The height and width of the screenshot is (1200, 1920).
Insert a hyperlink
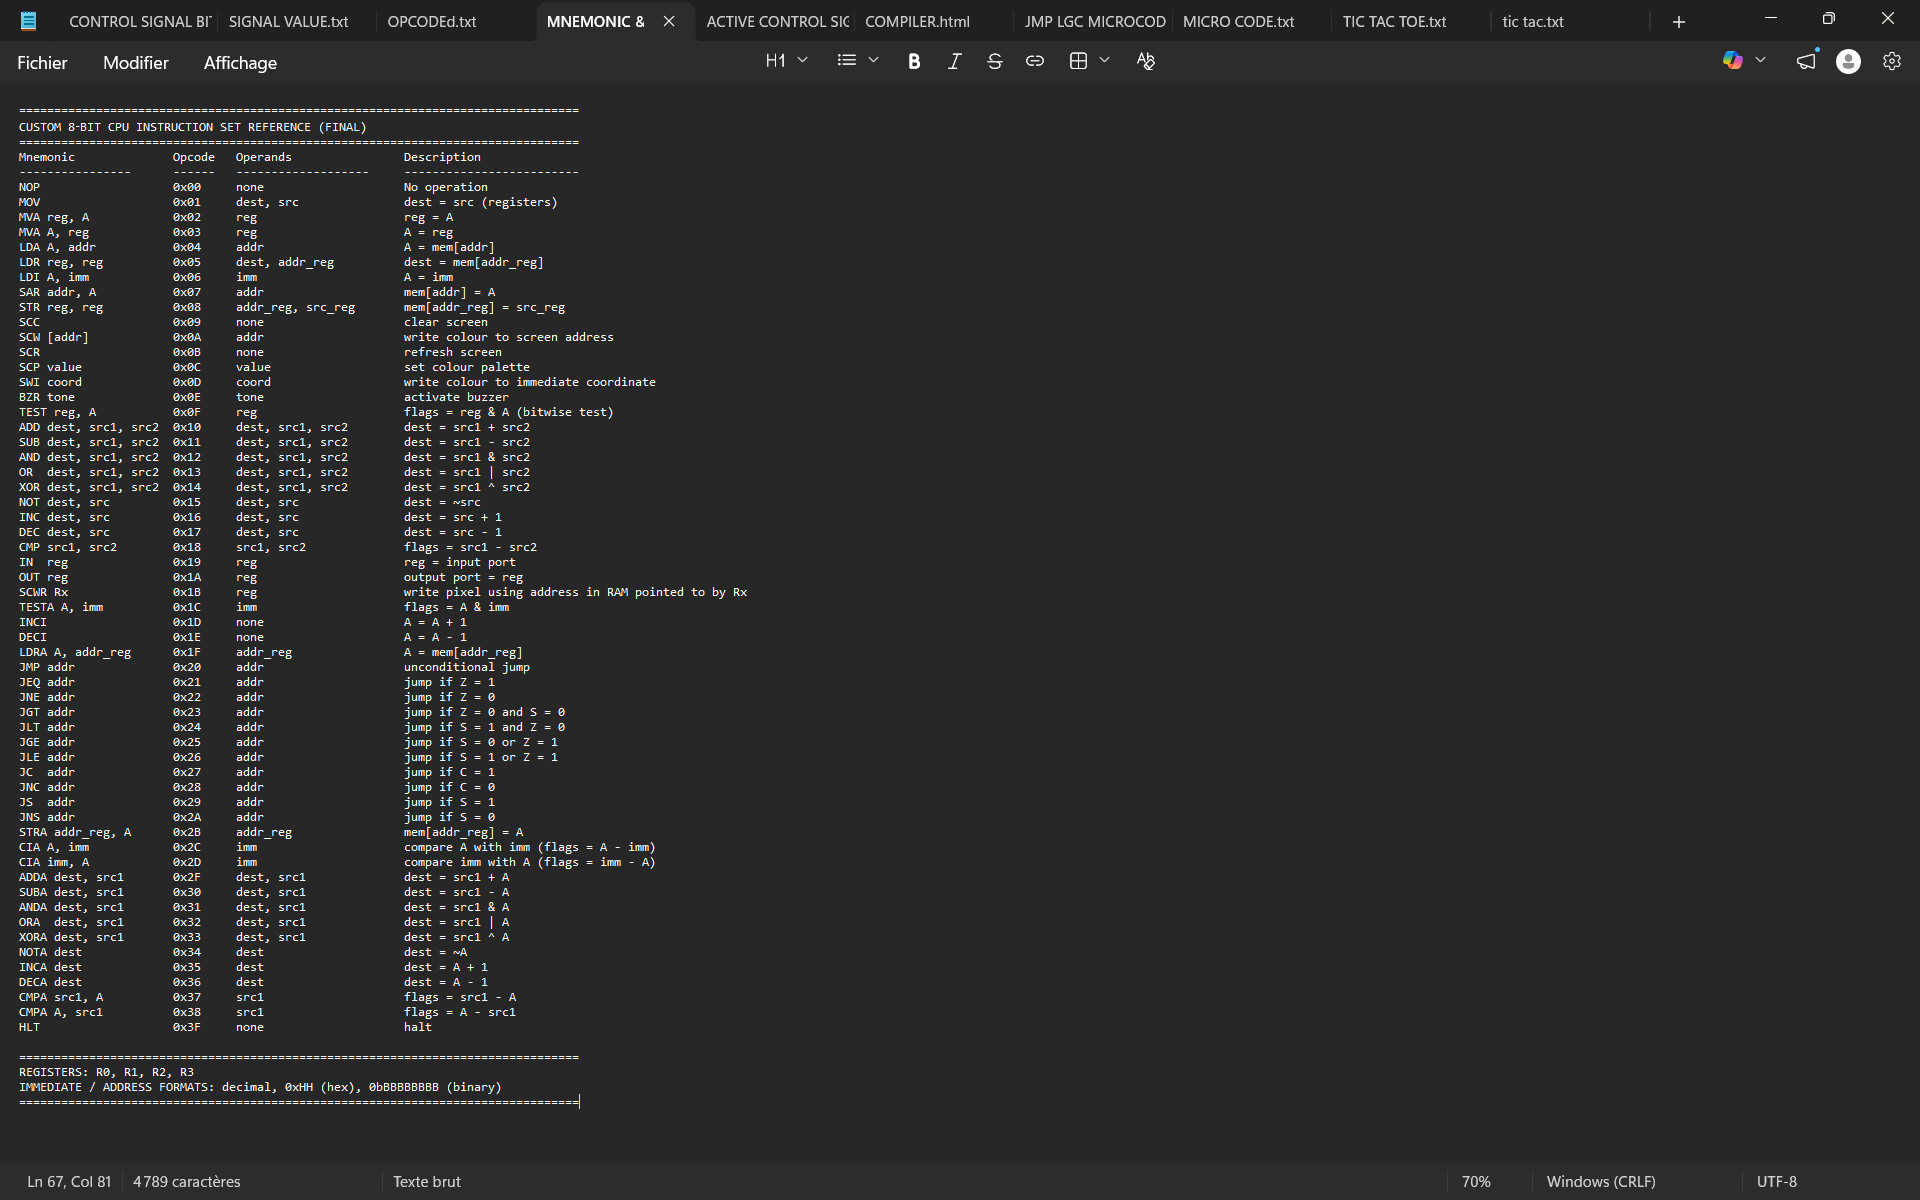point(1035,61)
